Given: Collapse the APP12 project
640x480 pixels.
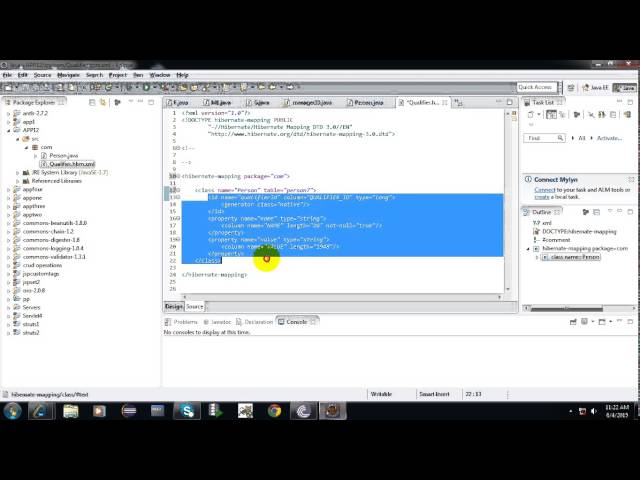Looking at the screenshot, I should coord(9,131).
